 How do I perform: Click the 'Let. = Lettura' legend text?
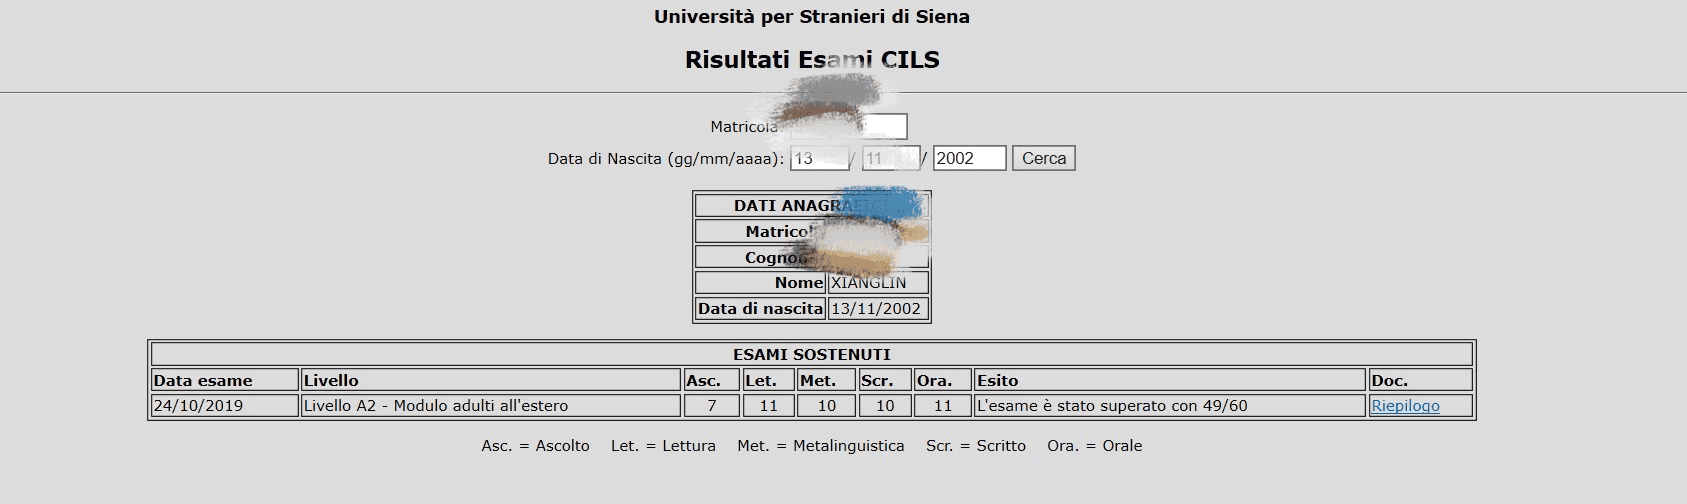tap(663, 446)
